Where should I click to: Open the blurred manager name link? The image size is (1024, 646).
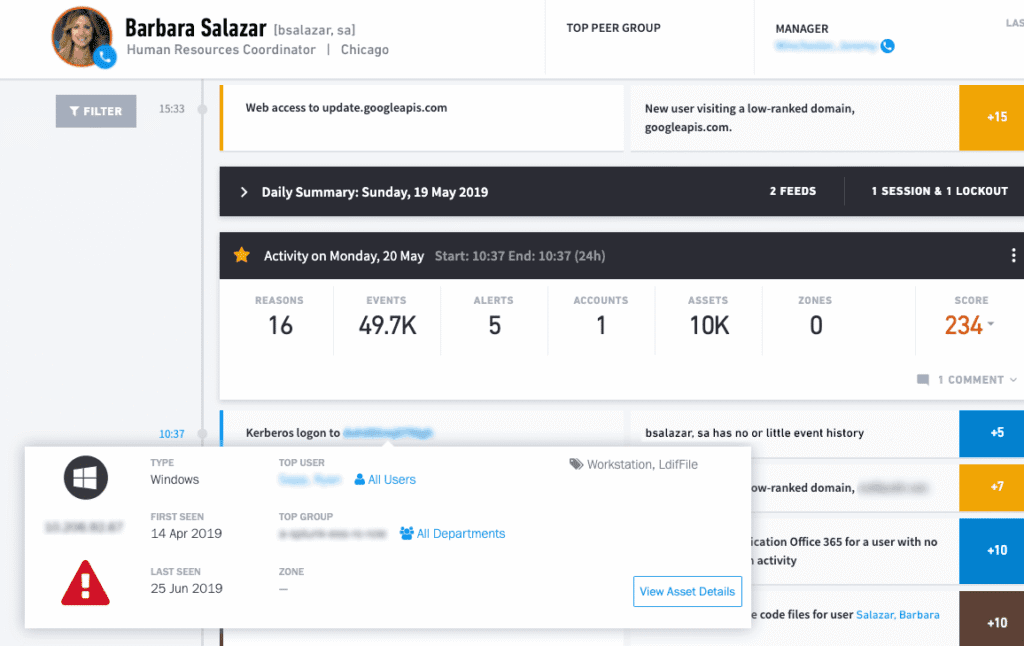click(x=825, y=46)
